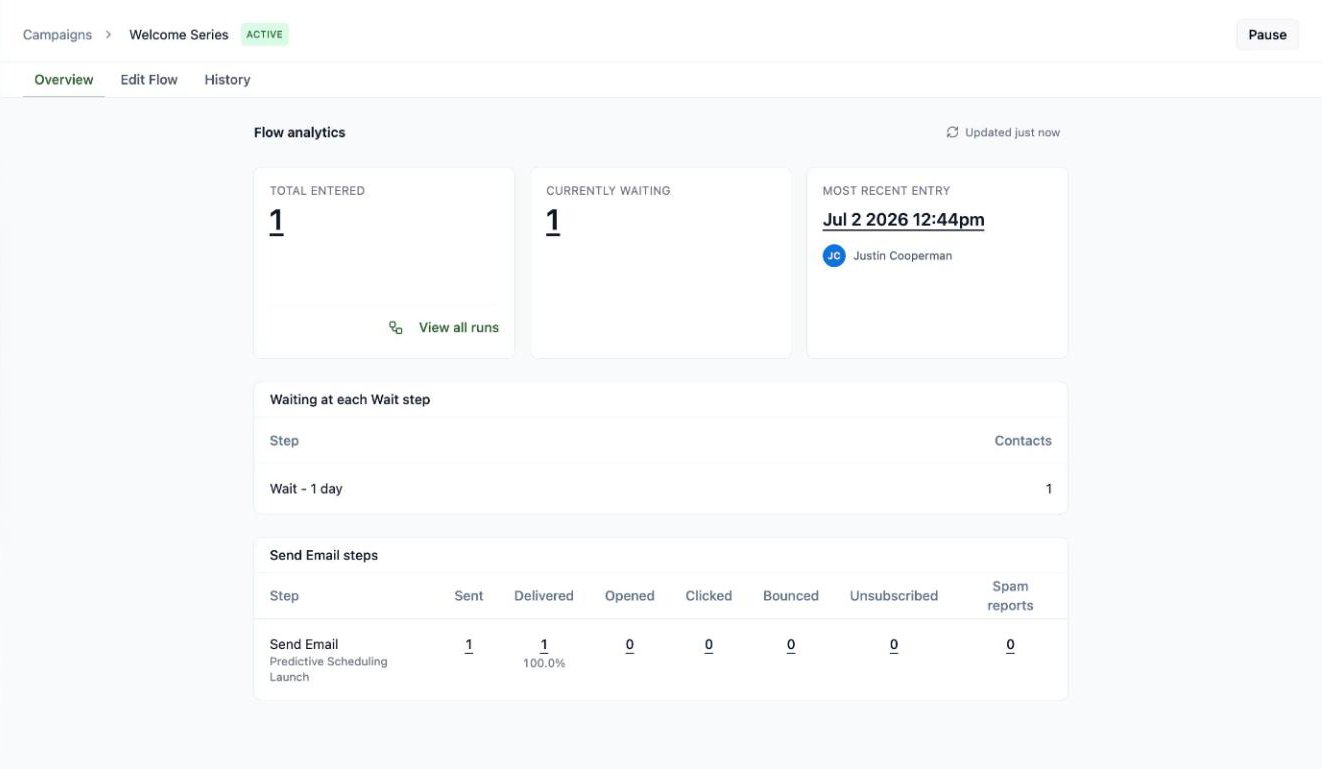This screenshot has width=1322, height=769.
Task: Click the Opened count for Send Email
Action: [630, 645]
